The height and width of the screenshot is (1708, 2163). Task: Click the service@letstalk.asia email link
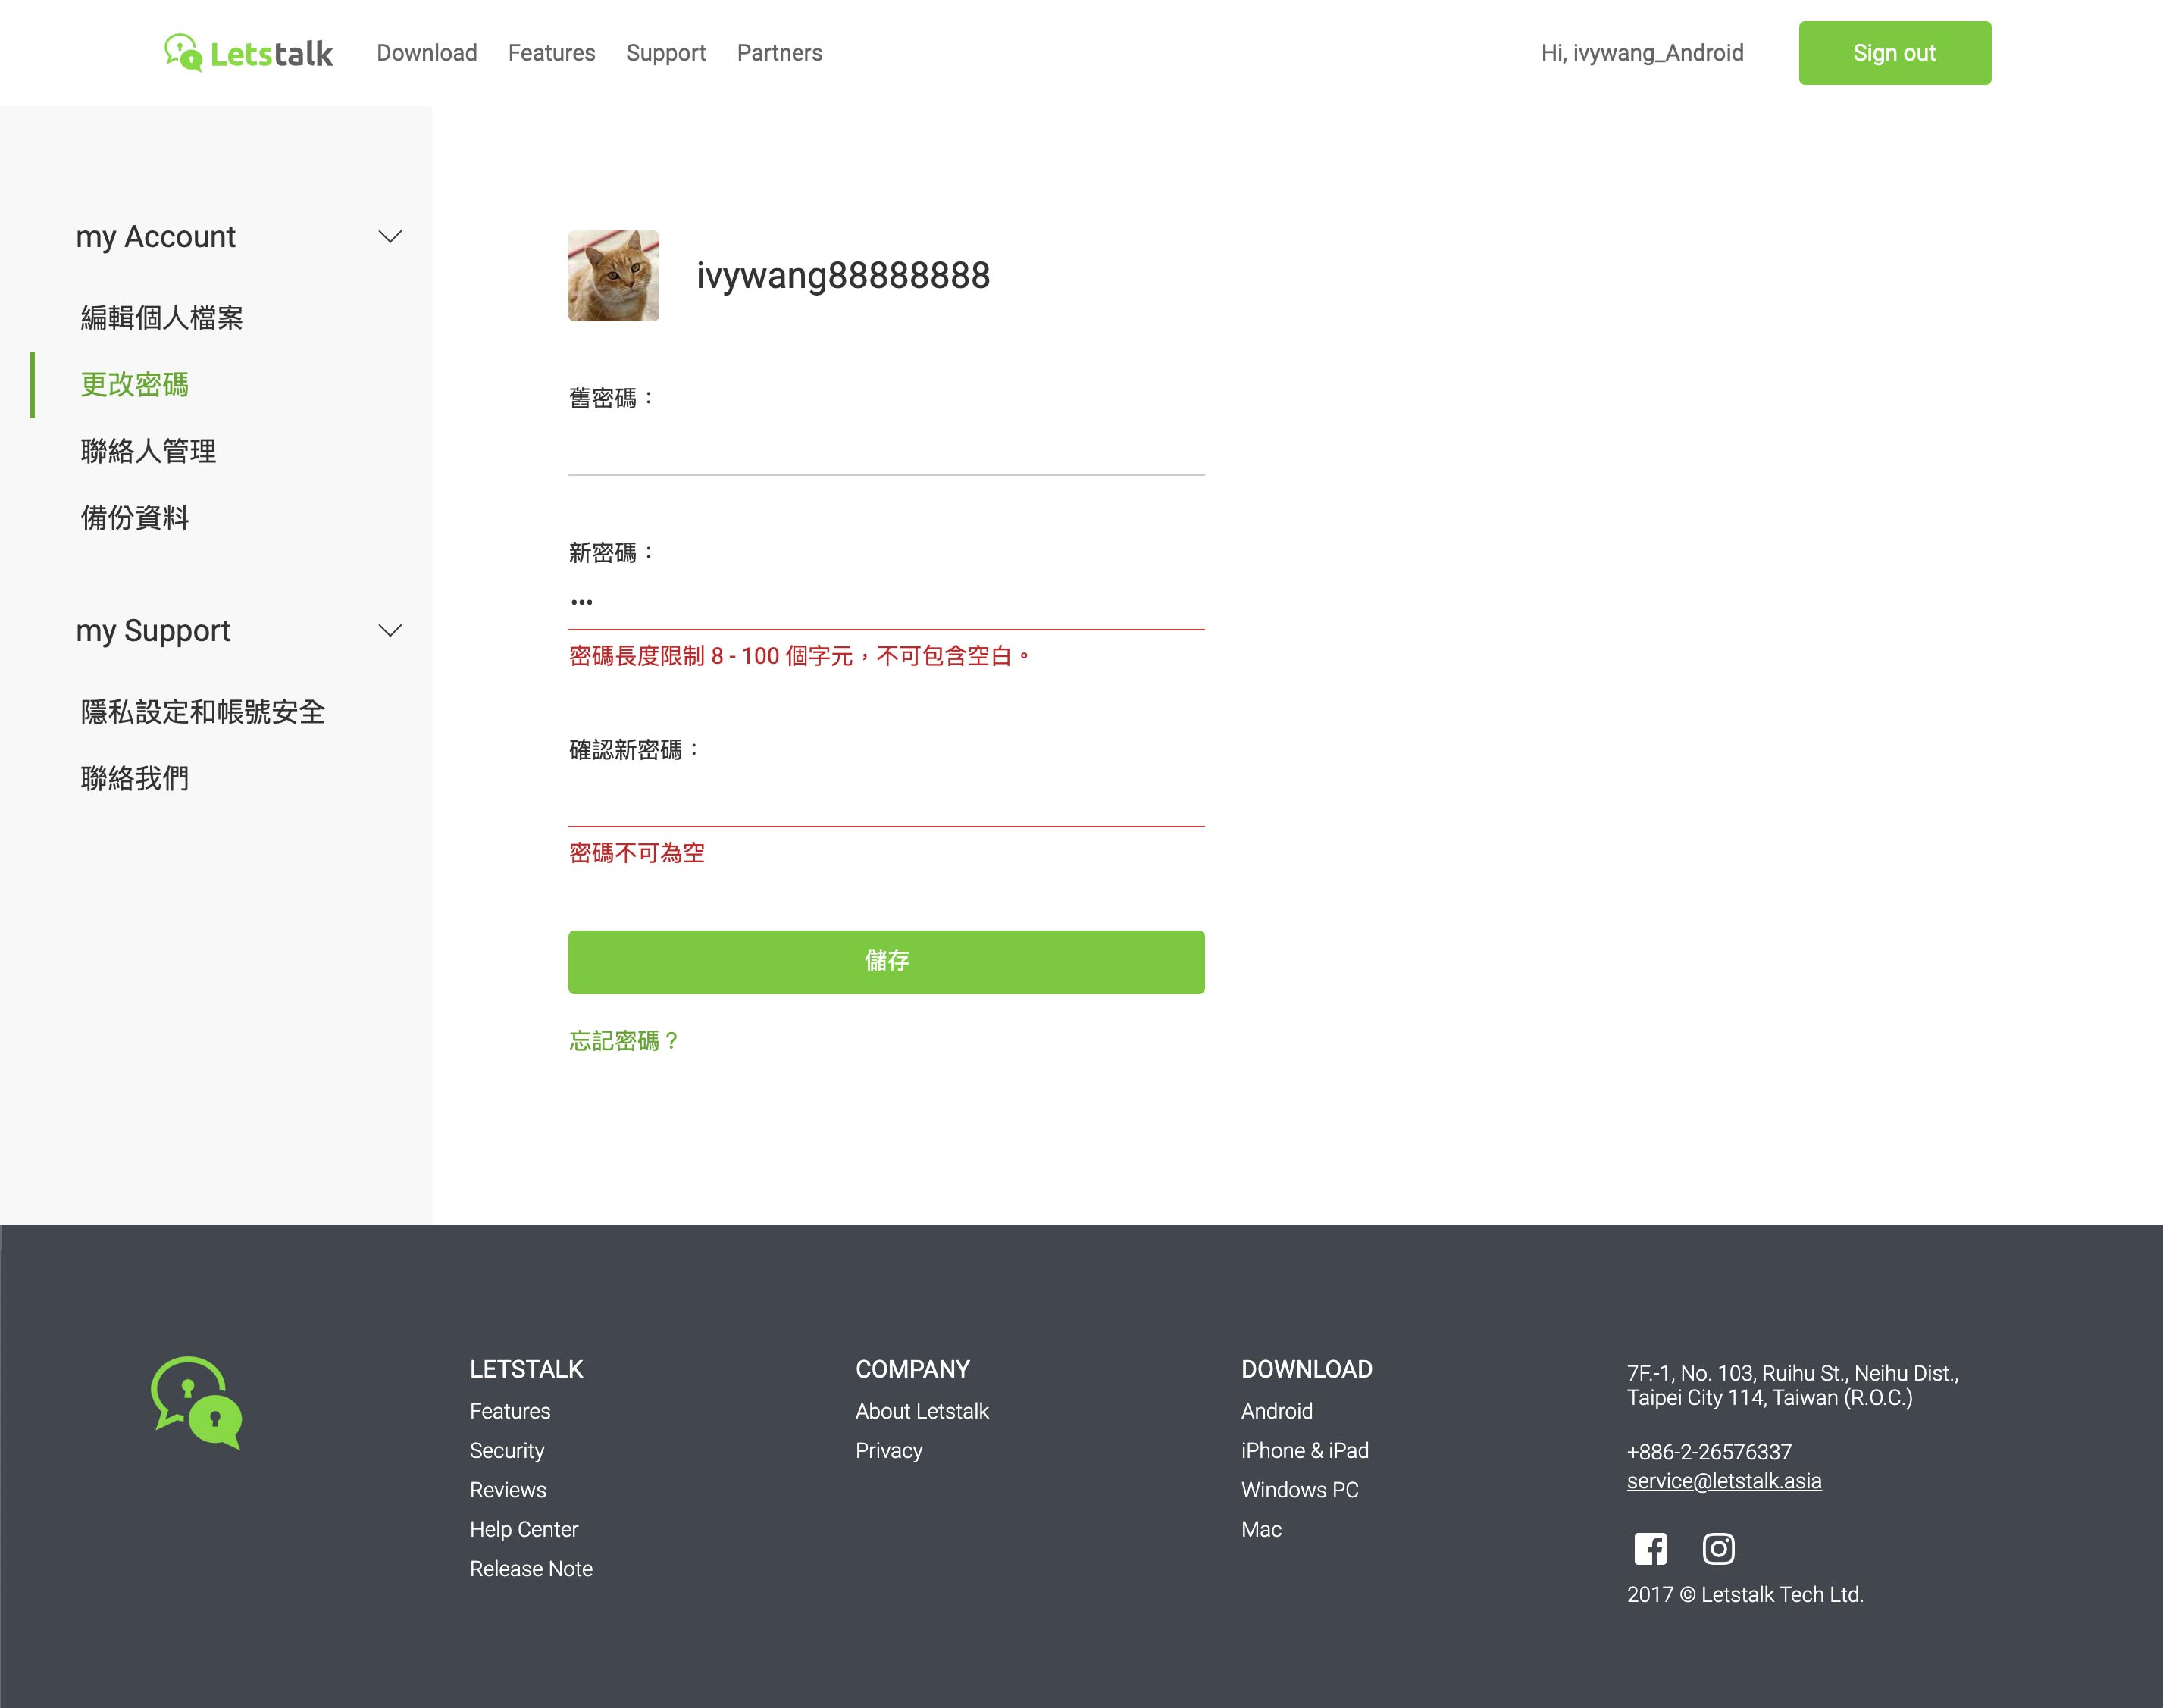pos(1724,1481)
